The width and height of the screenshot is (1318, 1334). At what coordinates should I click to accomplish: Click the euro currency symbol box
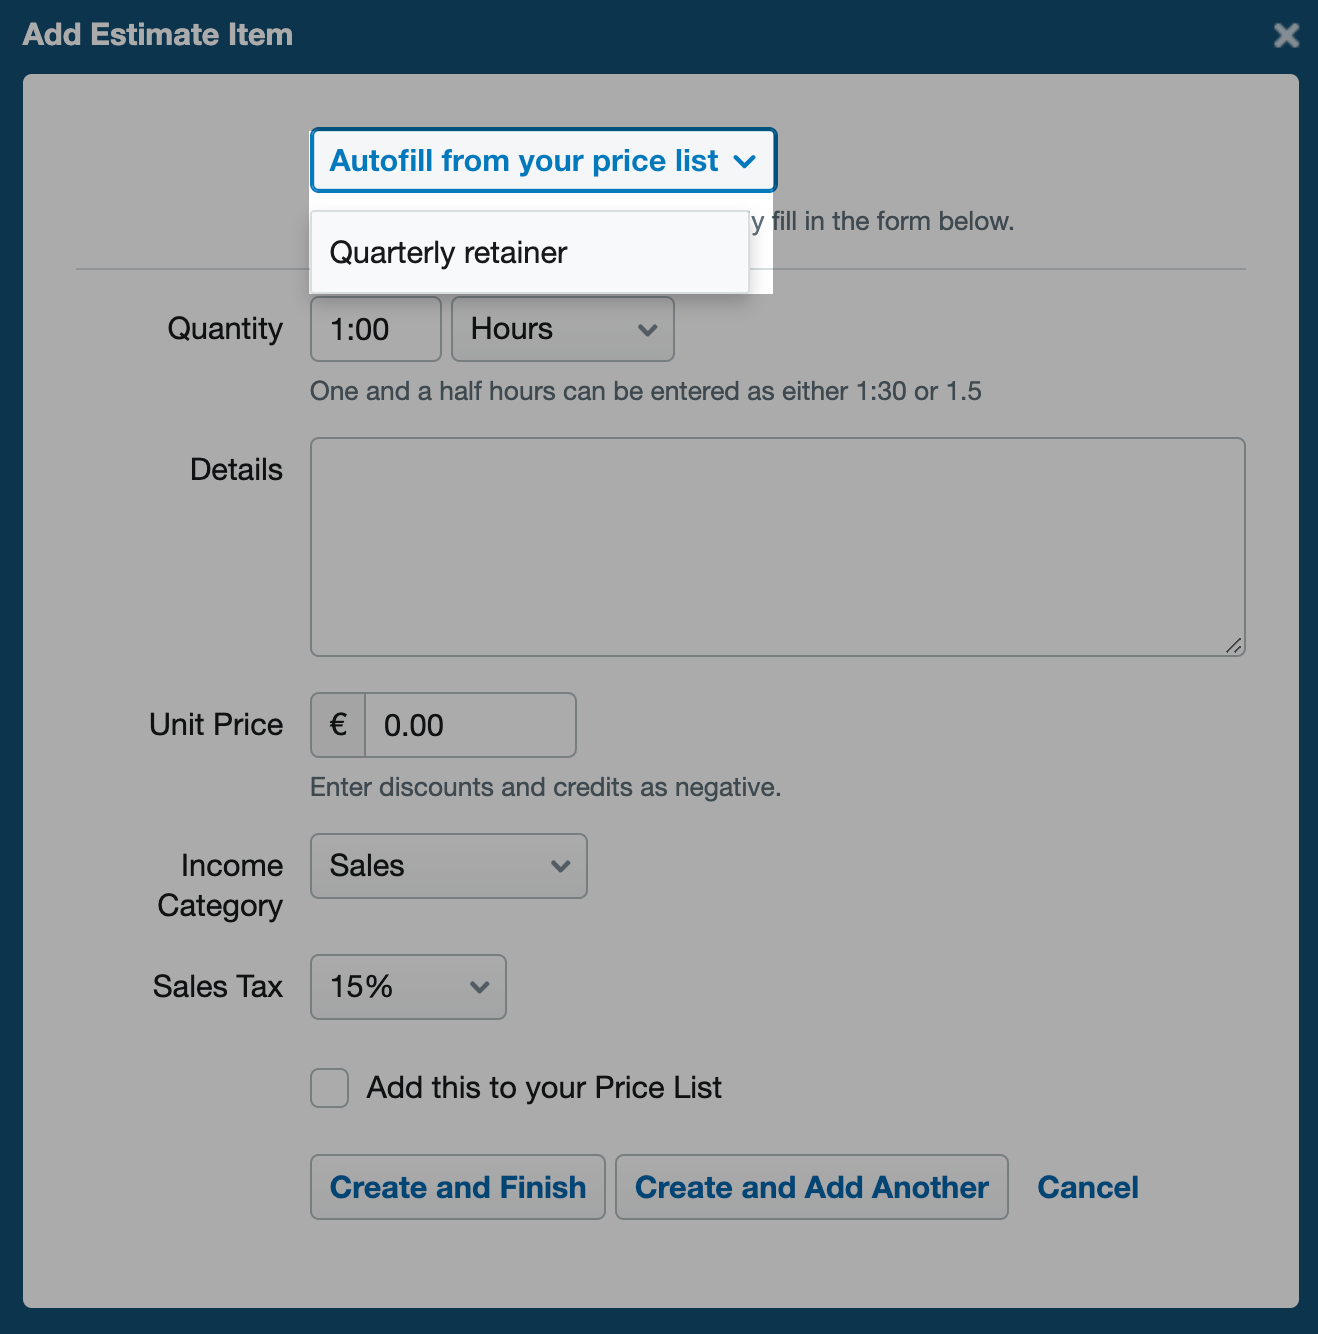(x=338, y=725)
